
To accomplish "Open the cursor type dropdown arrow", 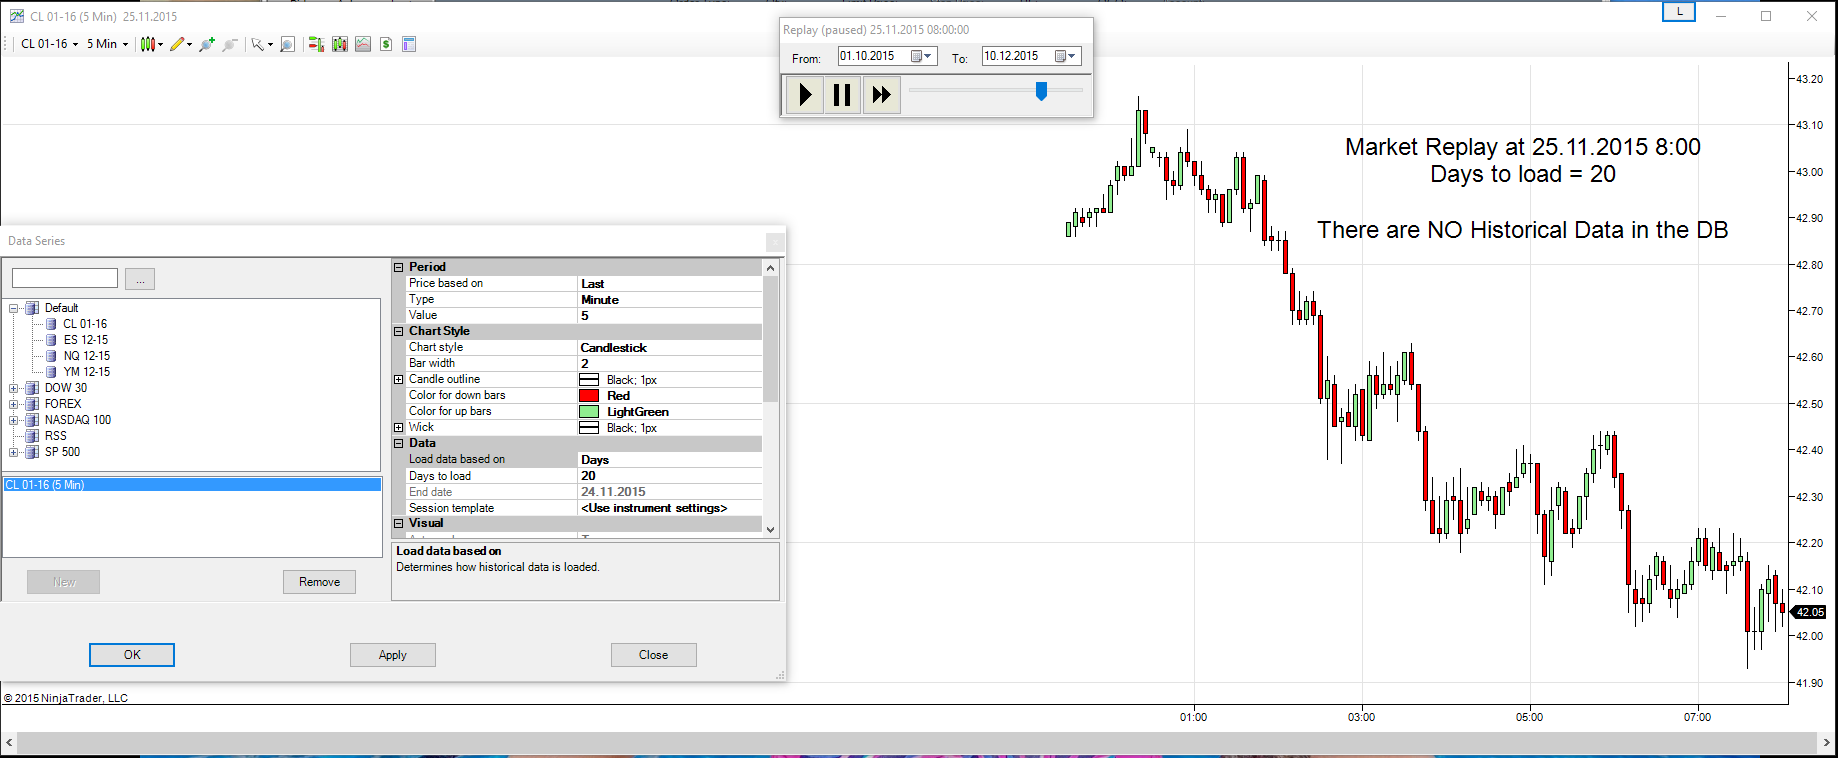I will [x=270, y=45].
